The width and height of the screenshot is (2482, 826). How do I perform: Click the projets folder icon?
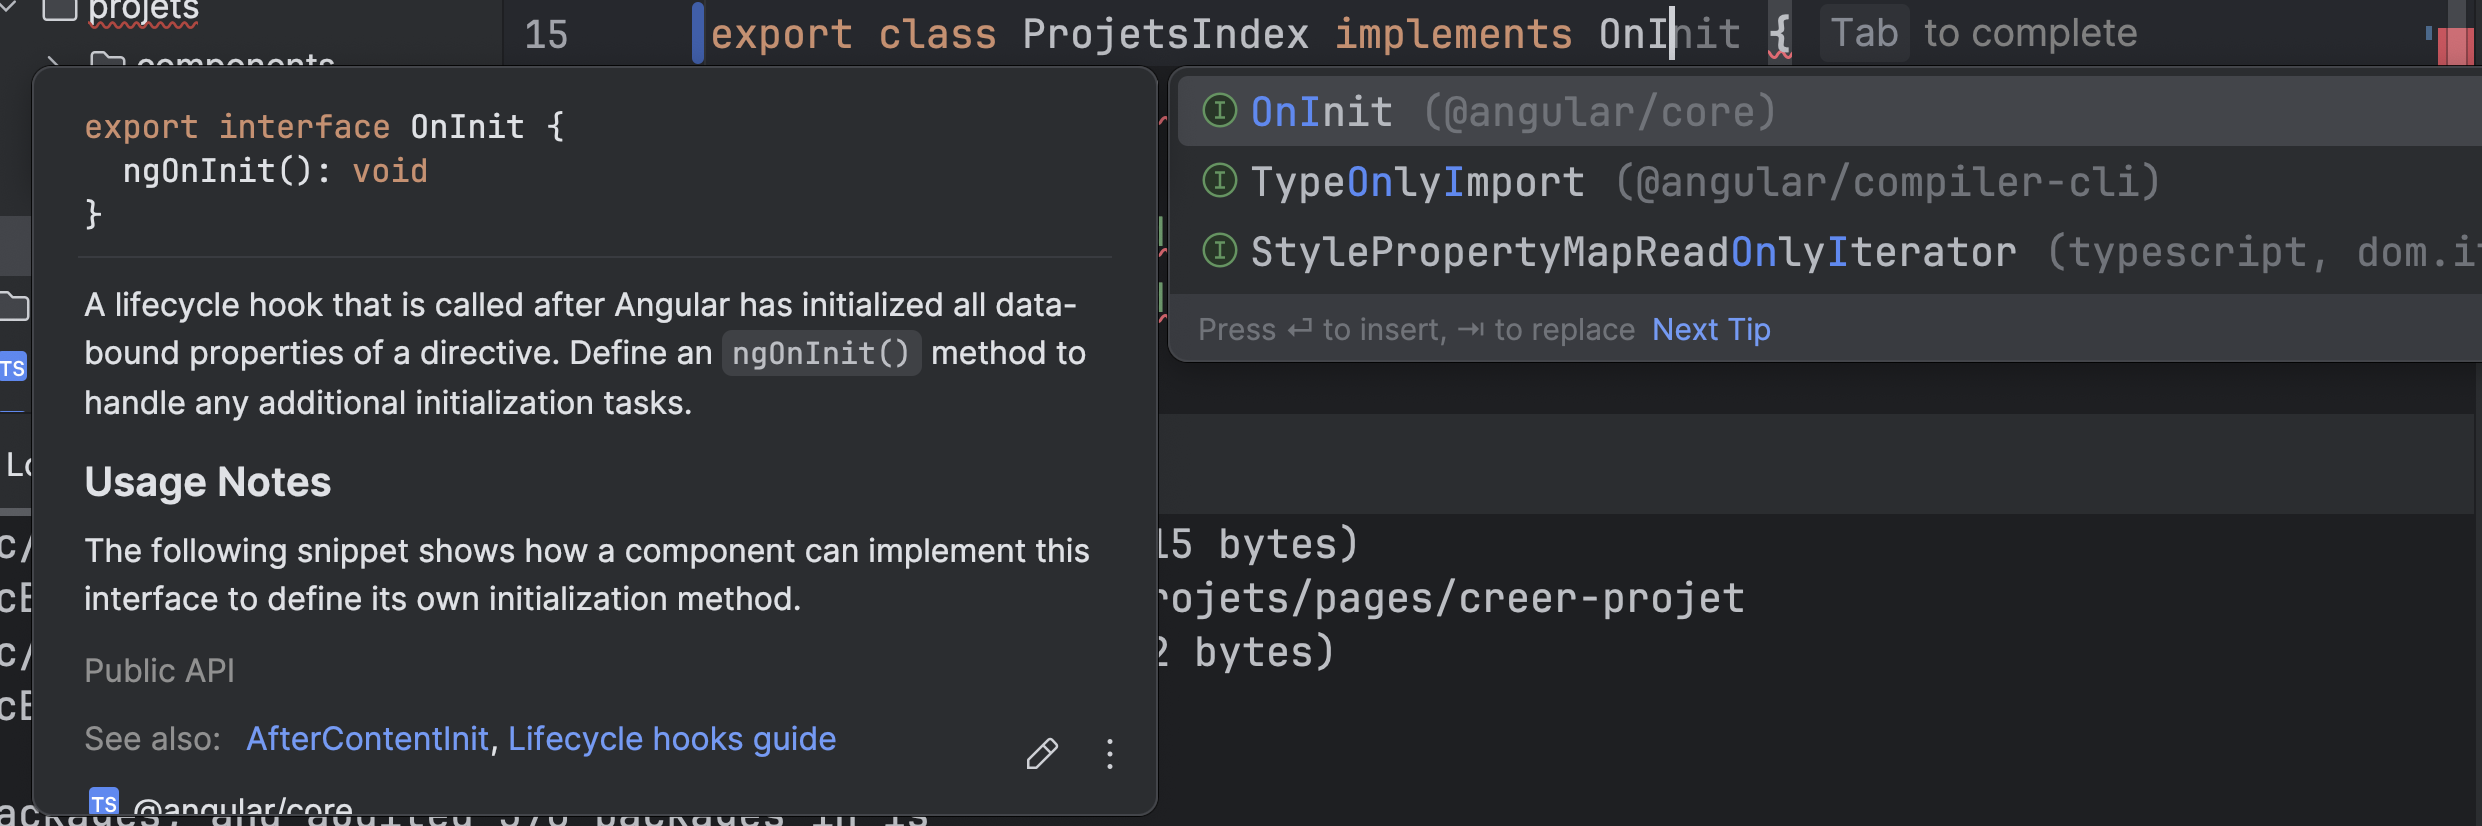click(59, 10)
